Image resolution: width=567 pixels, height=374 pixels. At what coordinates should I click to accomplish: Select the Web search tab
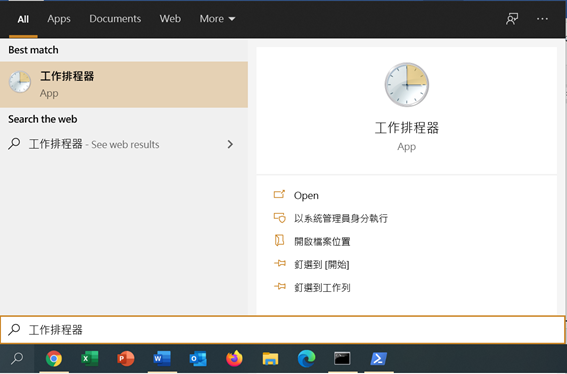pyautogui.click(x=170, y=19)
